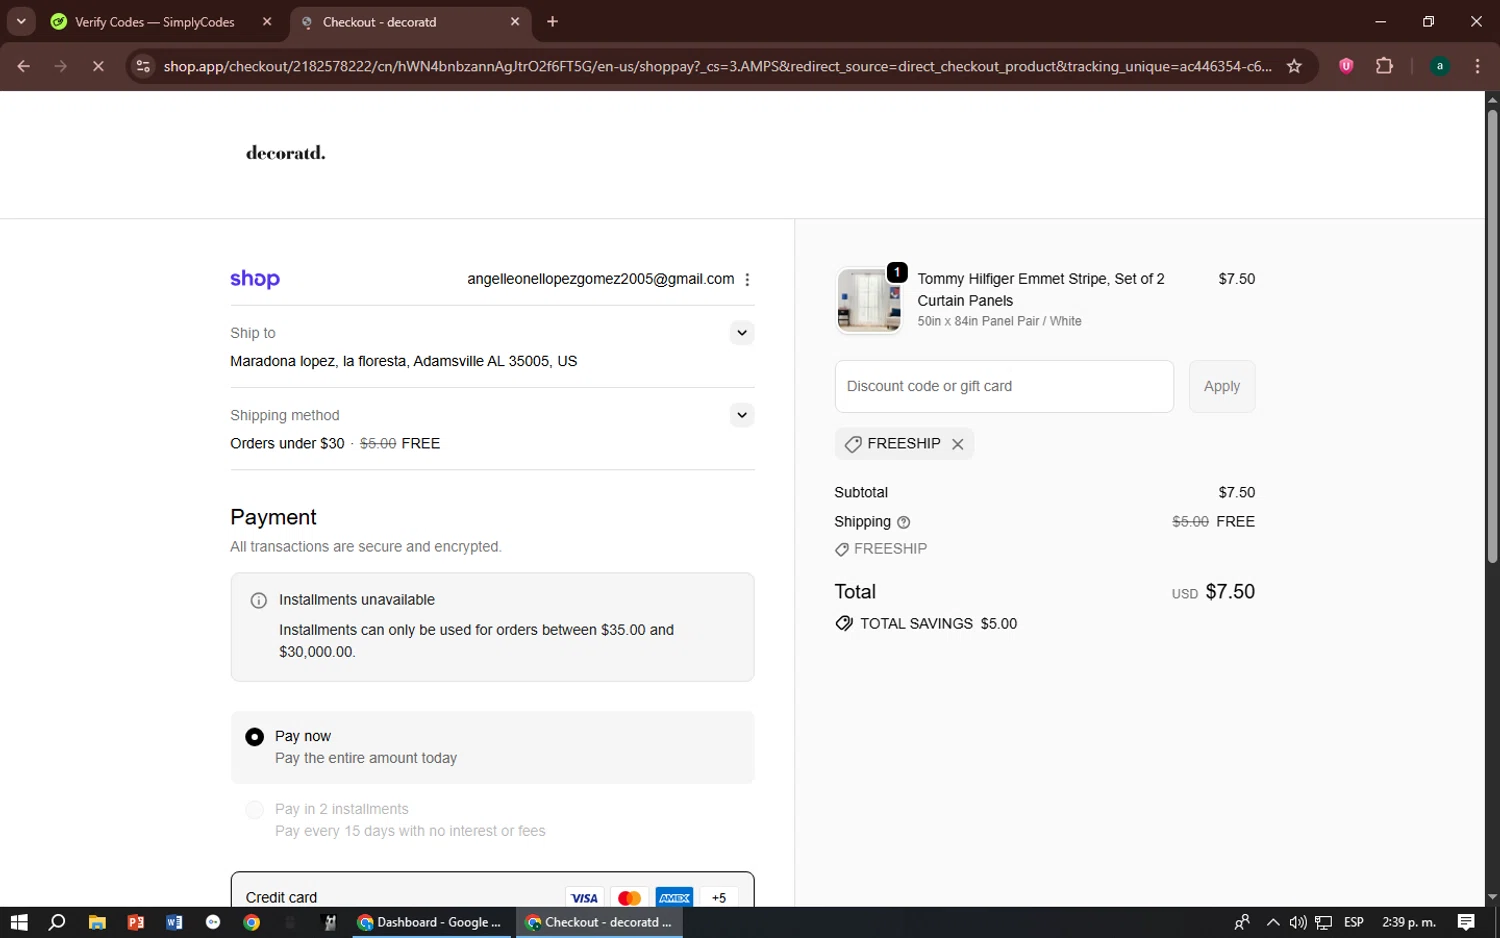Open account options menu next to email

pyautogui.click(x=747, y=280)
